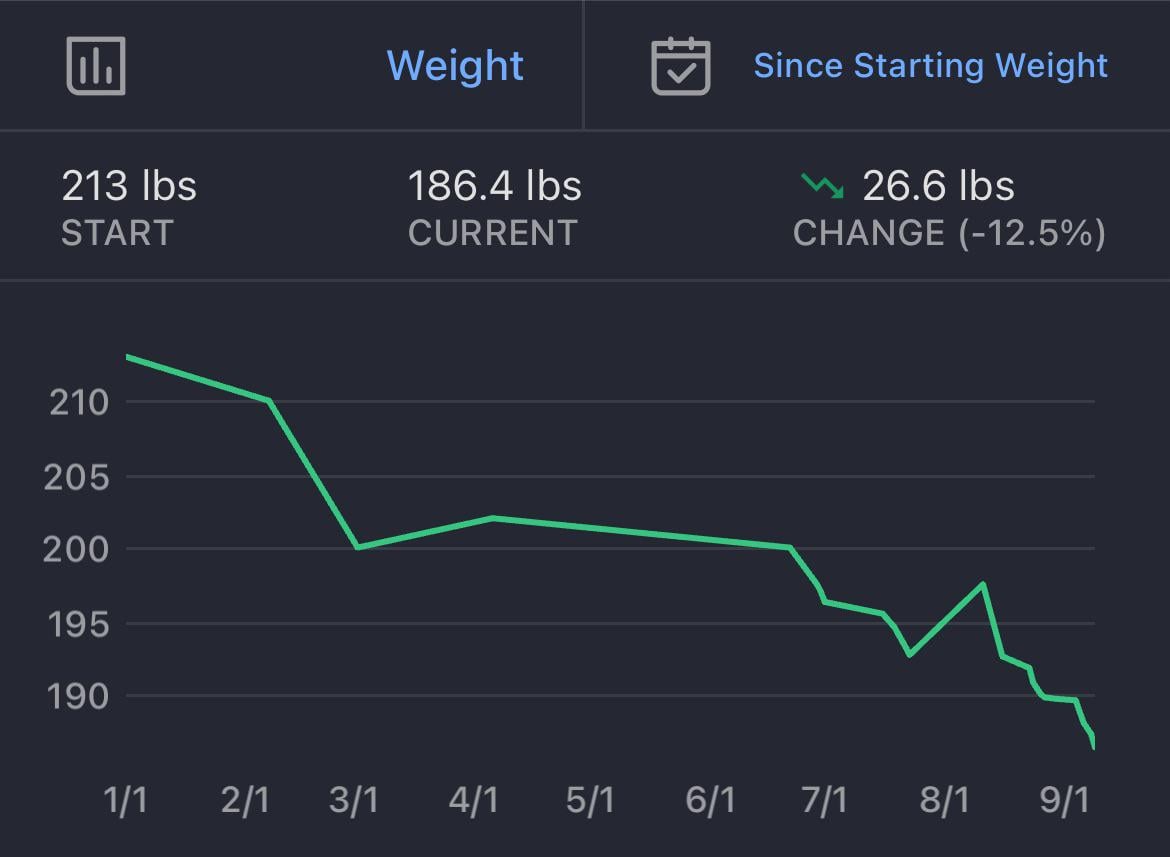The width and height of the screenshot is (1170, 857).
Task: Click the calendar checkmark icon
Action: coord(680,66)
